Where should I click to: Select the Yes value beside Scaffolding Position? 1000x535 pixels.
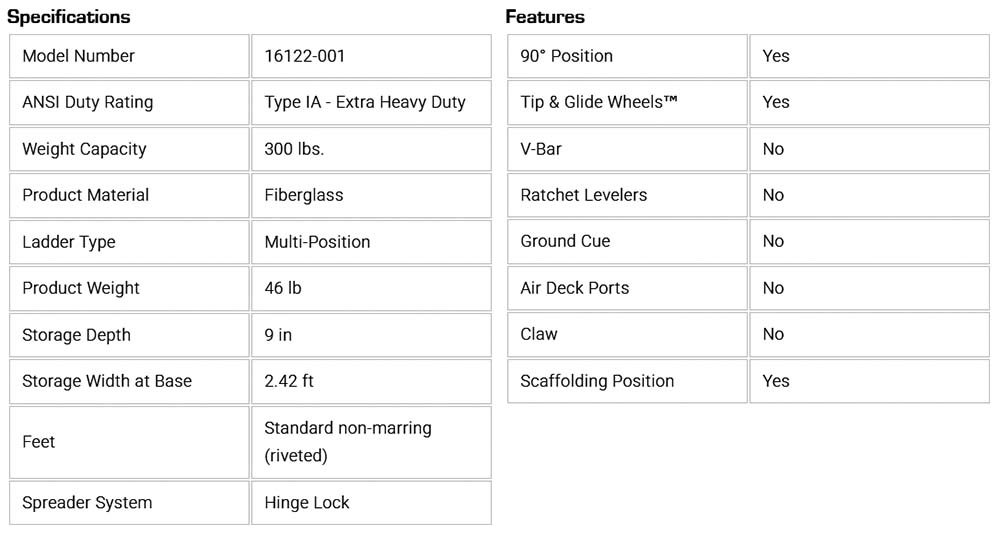(776, 381)
